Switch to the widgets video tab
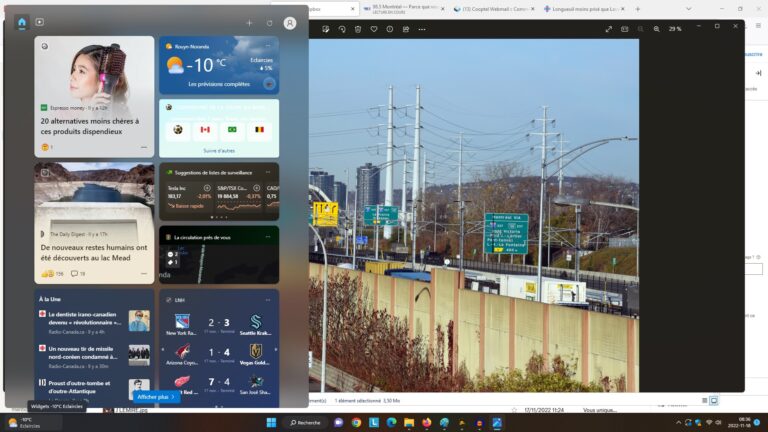 [x=40, y=22]
